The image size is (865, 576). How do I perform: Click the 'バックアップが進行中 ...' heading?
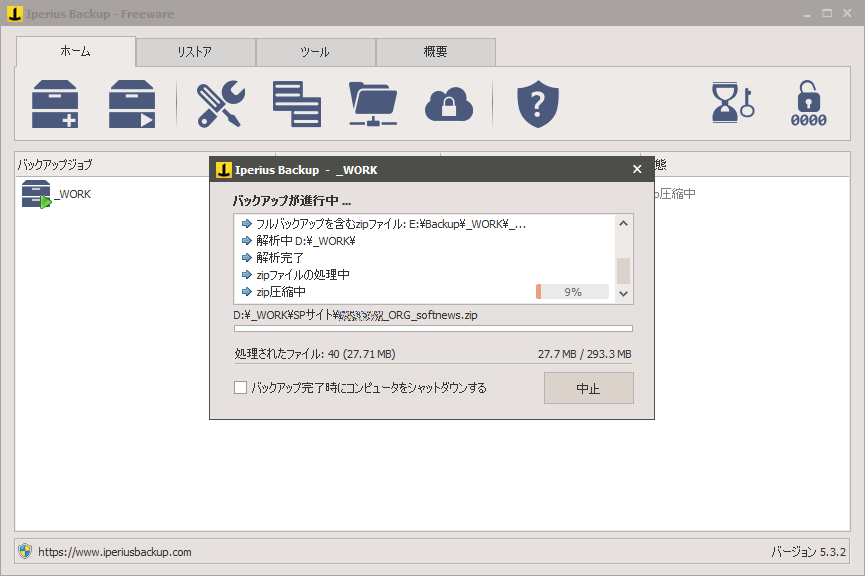pos(292,201)
